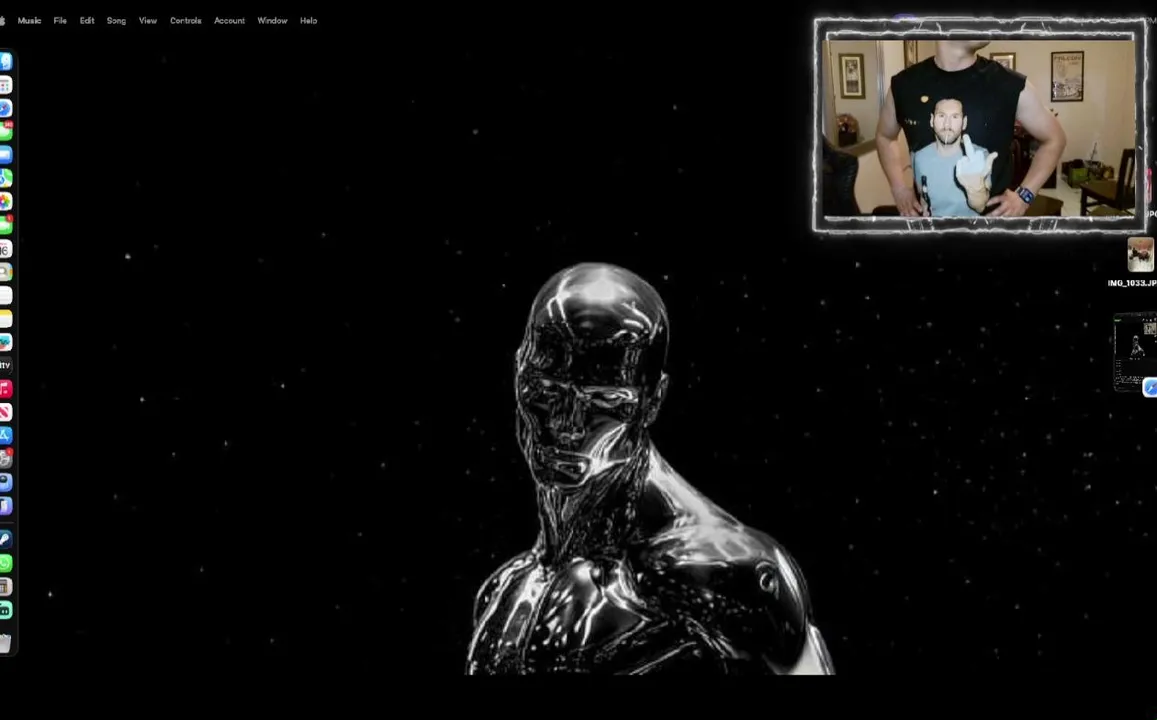Select the dark screenshot file on desktop
1157x720 pixels.
(1135, 352)
